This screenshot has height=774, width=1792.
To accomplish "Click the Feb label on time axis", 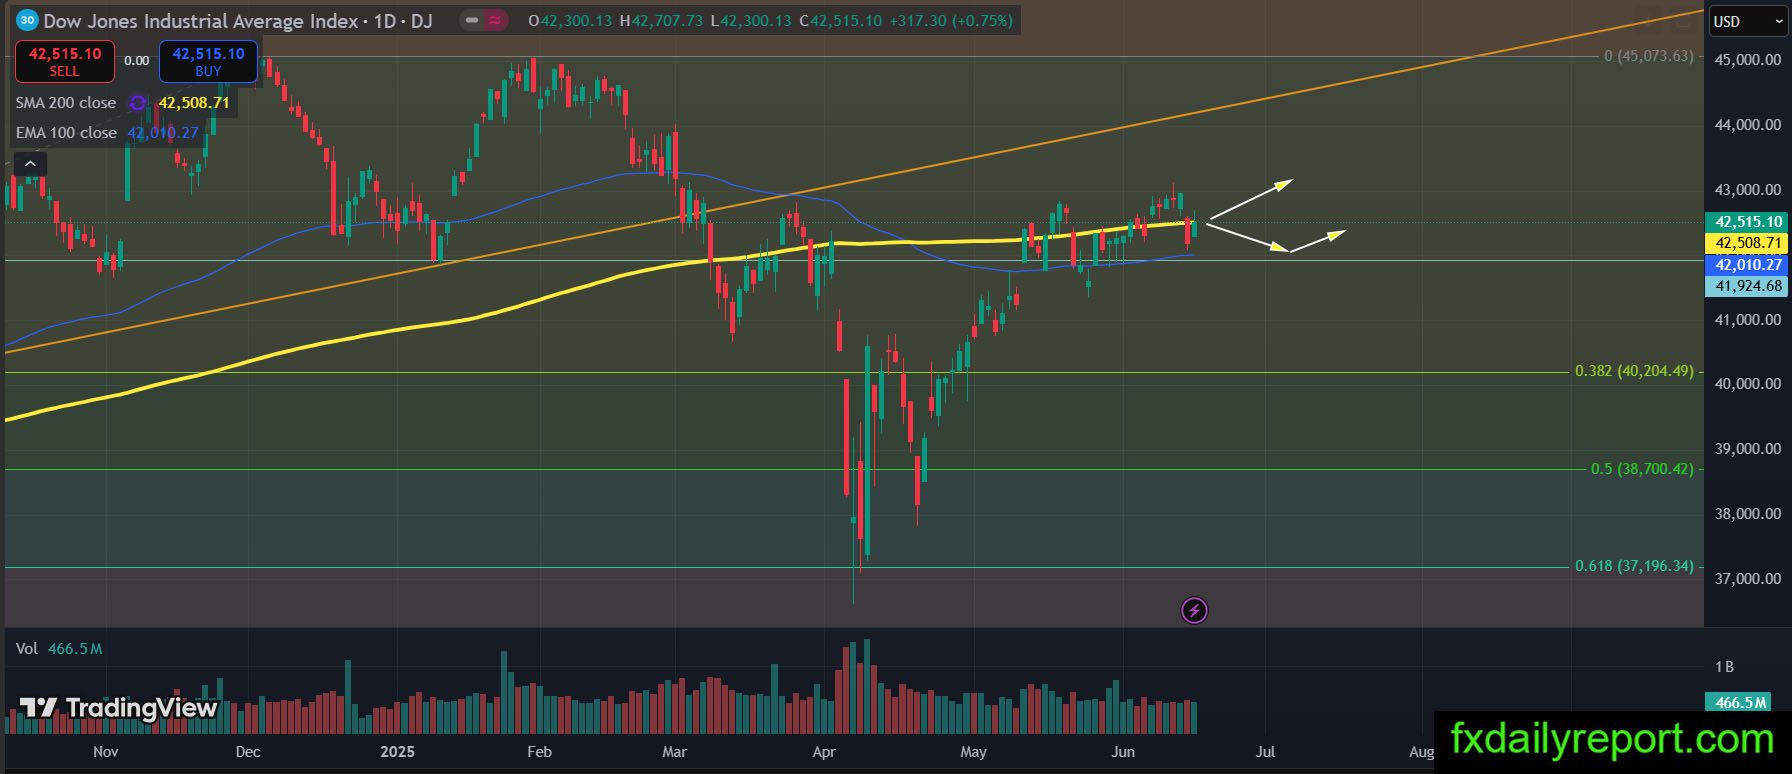I will click(x=539, y=752).
